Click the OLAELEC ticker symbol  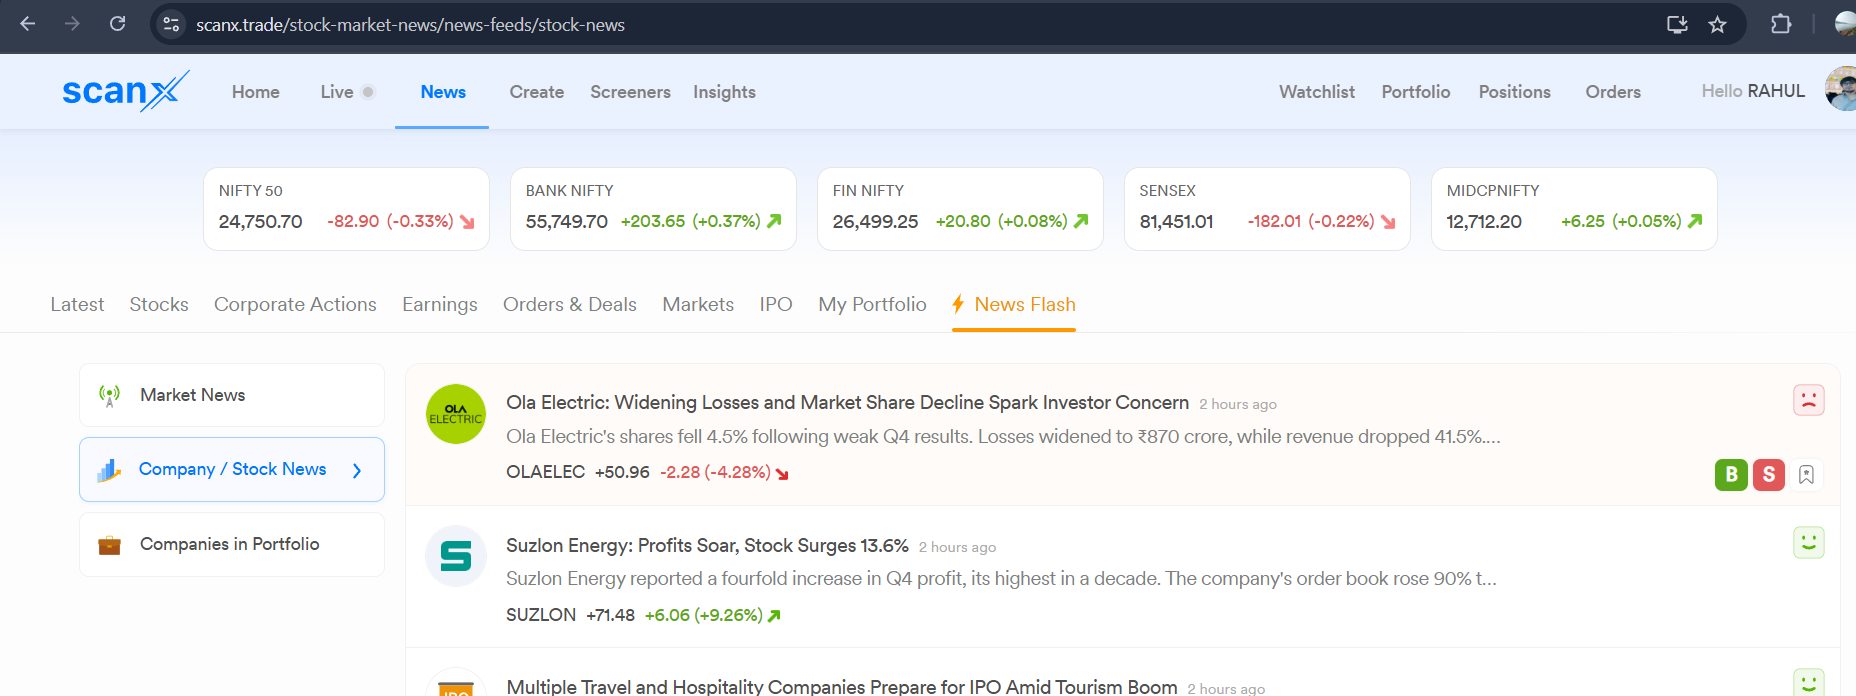pos(545,472)
